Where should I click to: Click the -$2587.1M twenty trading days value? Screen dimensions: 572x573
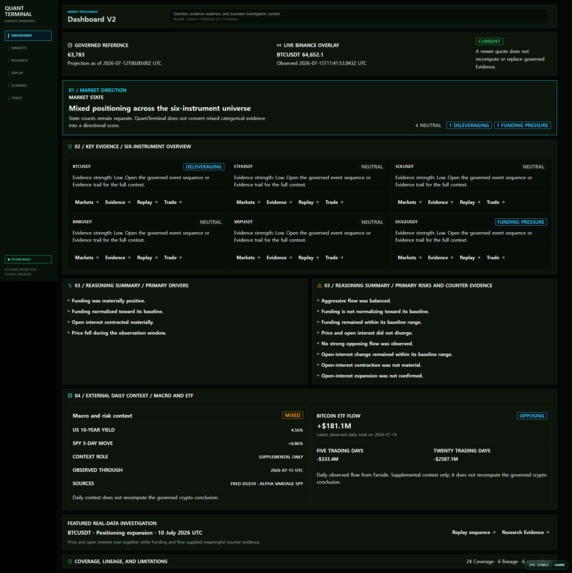pos(446,459)
